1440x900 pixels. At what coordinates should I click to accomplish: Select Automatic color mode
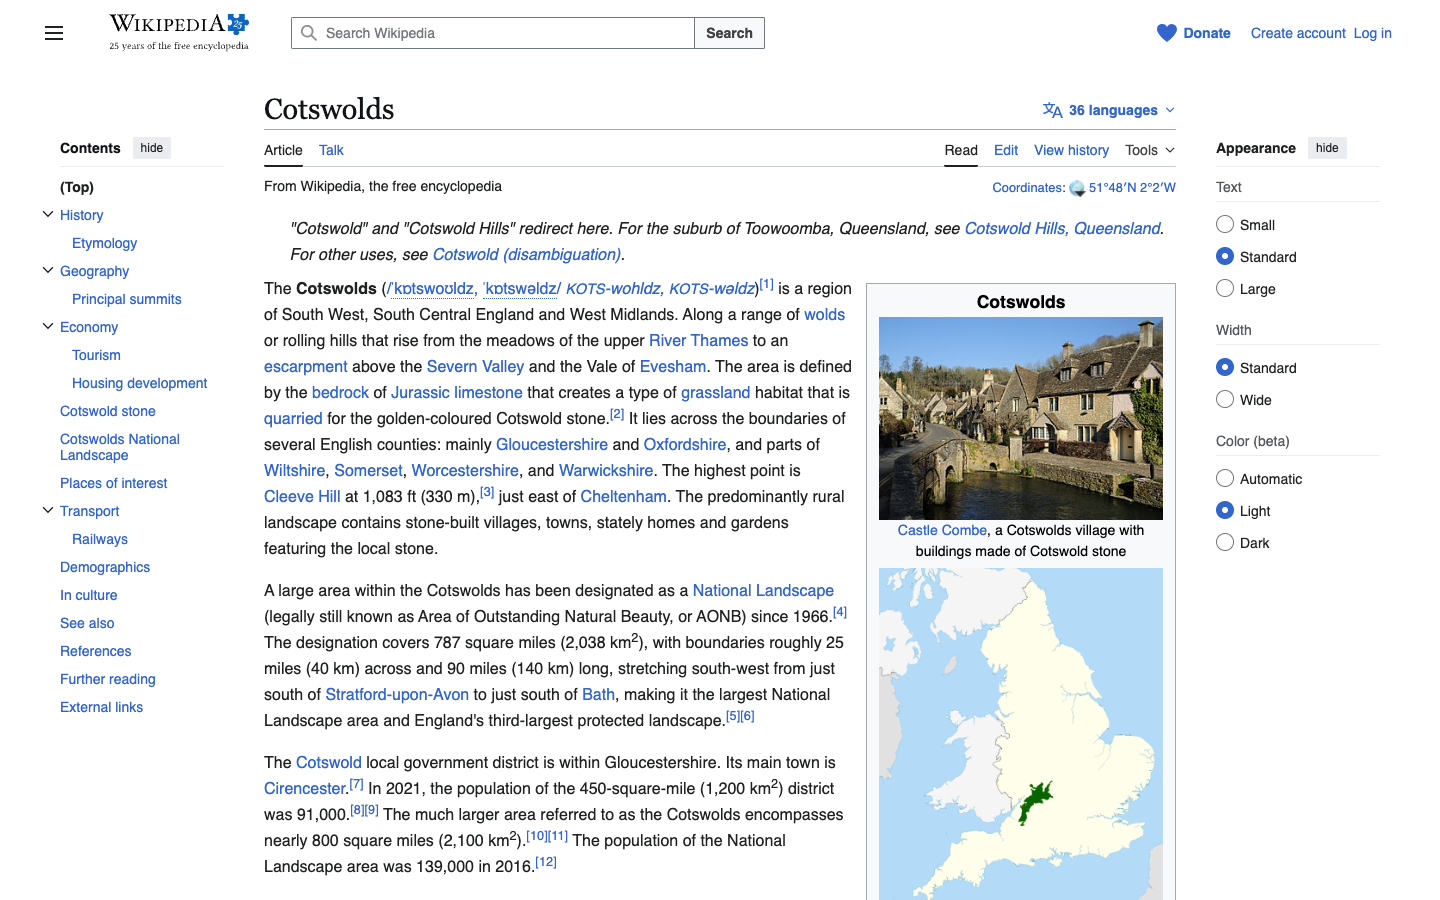tap(1225, 478)
